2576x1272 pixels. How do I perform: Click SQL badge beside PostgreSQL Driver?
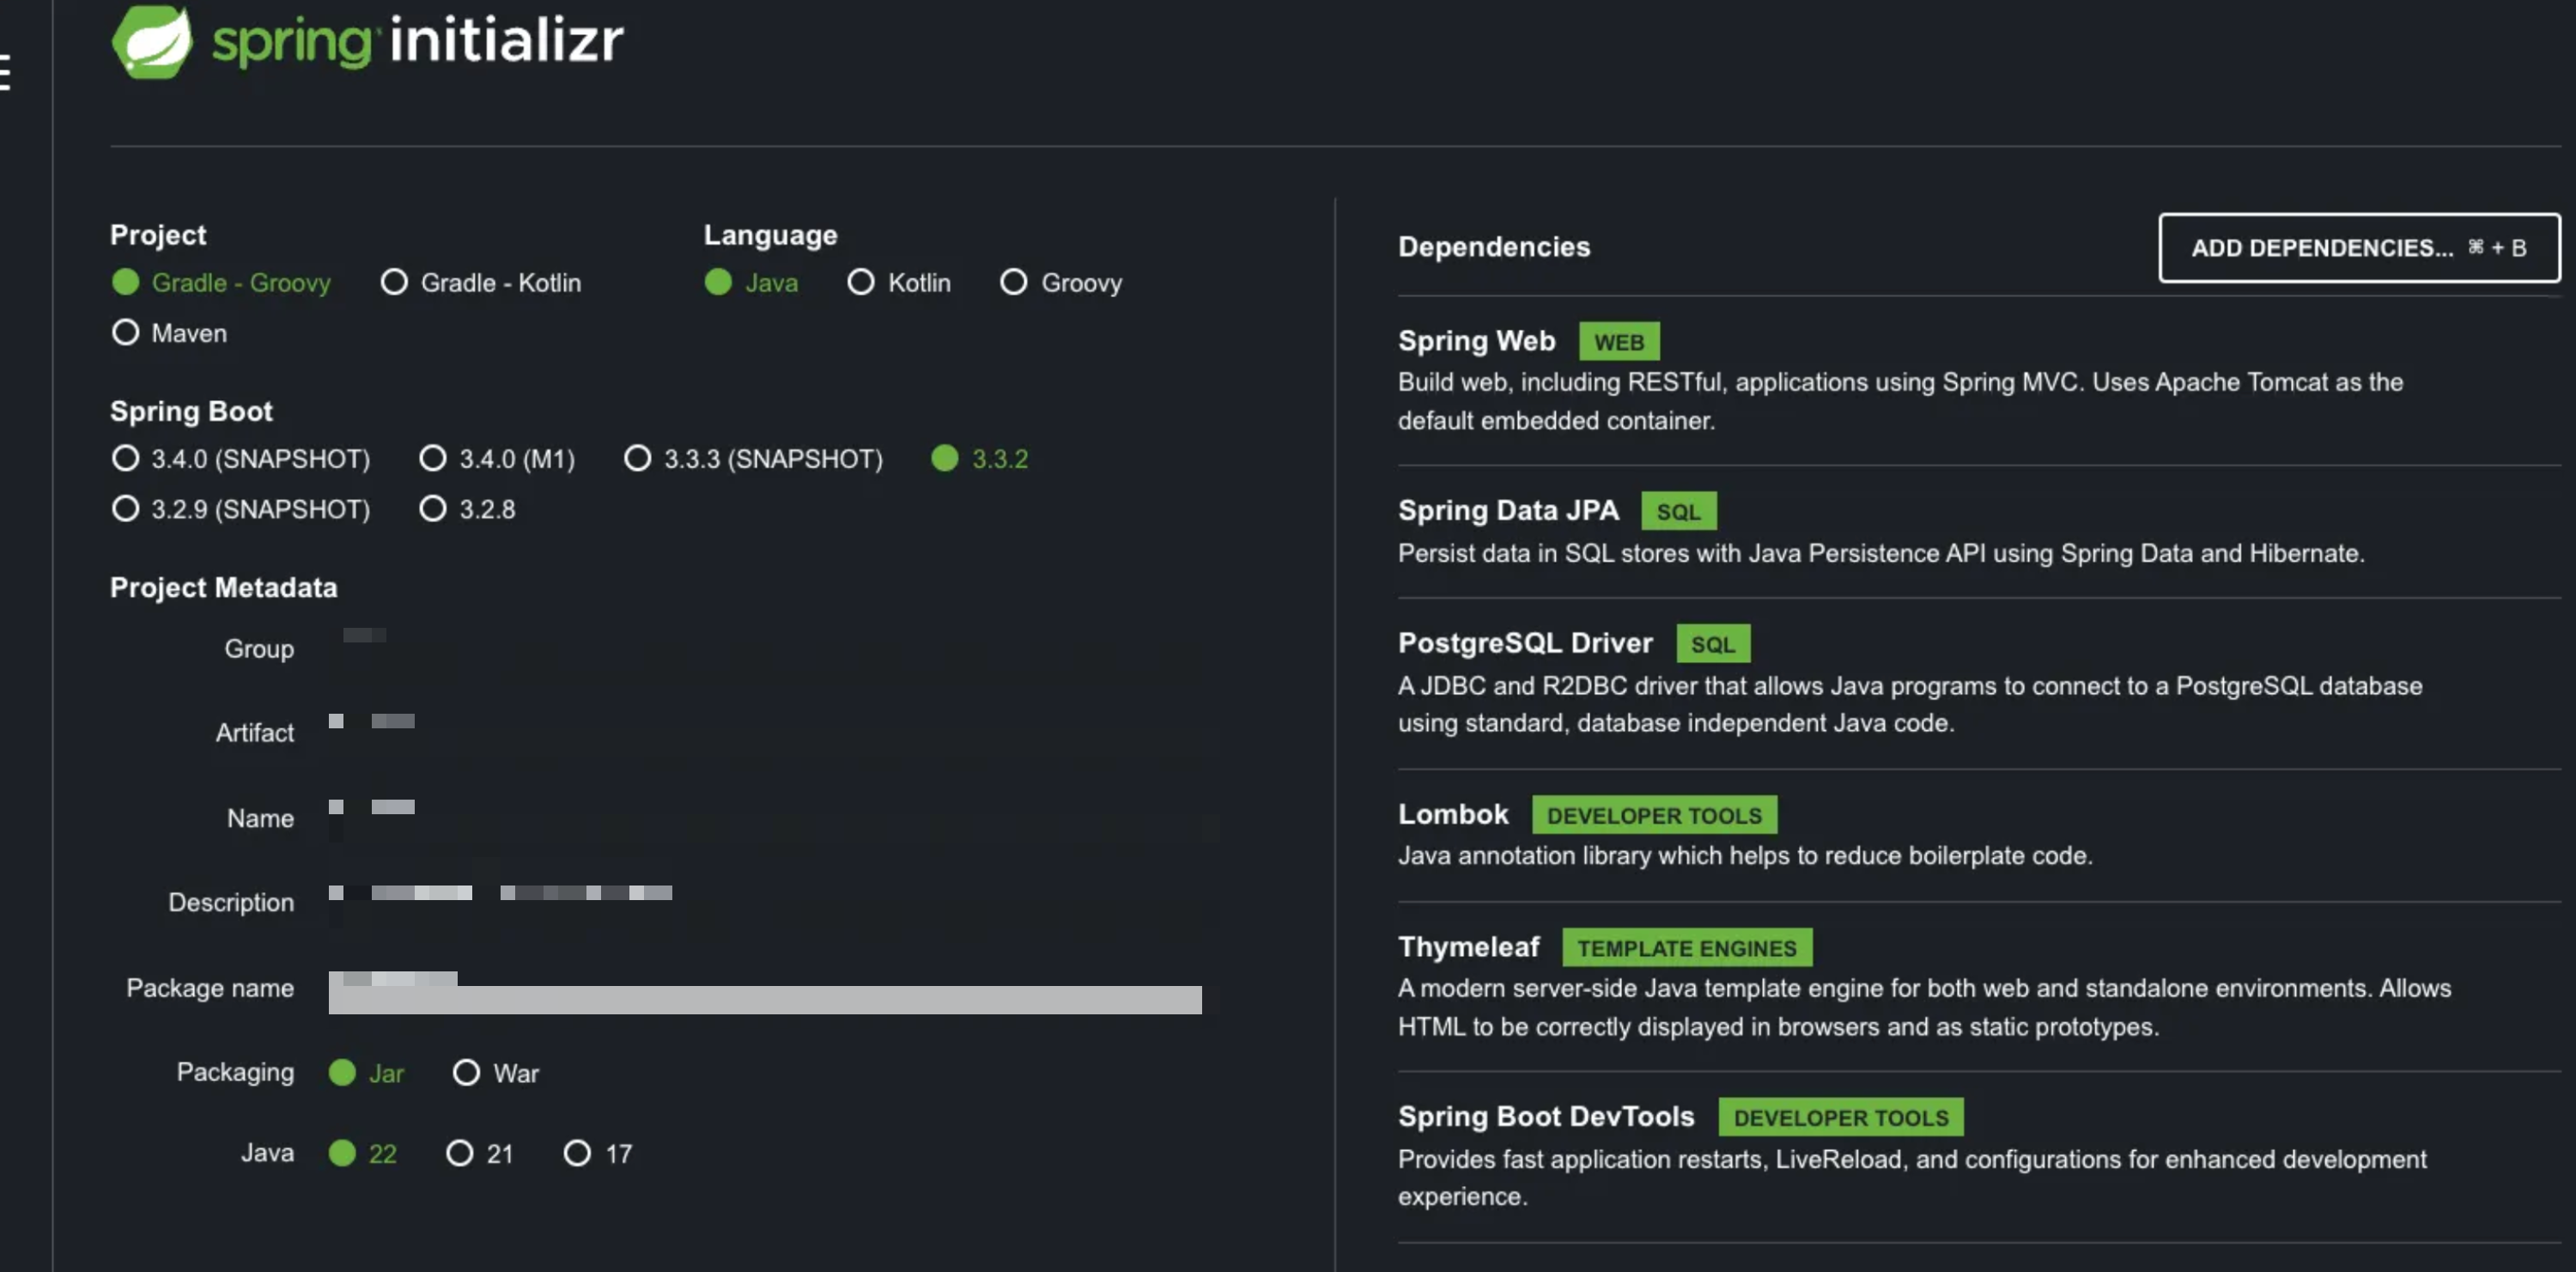click(x=1712, y=644)
